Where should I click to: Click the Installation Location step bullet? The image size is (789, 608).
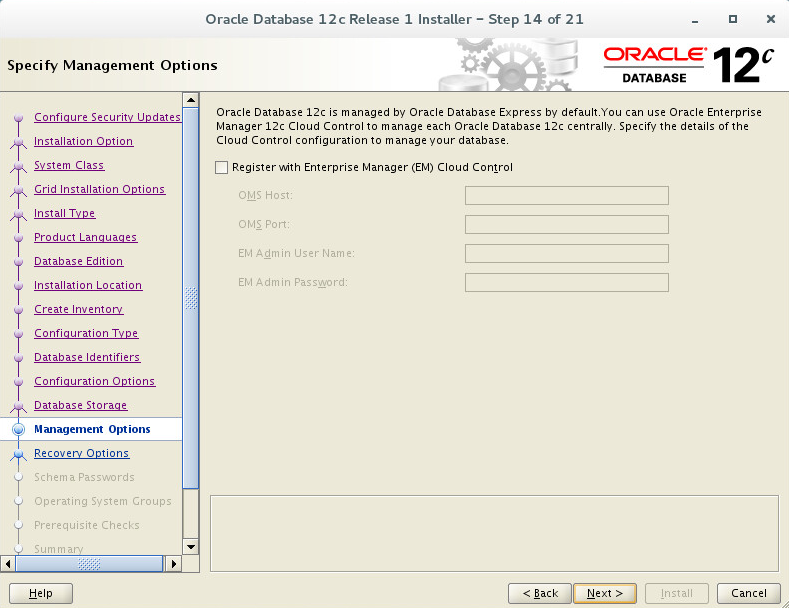coord(19,286)
